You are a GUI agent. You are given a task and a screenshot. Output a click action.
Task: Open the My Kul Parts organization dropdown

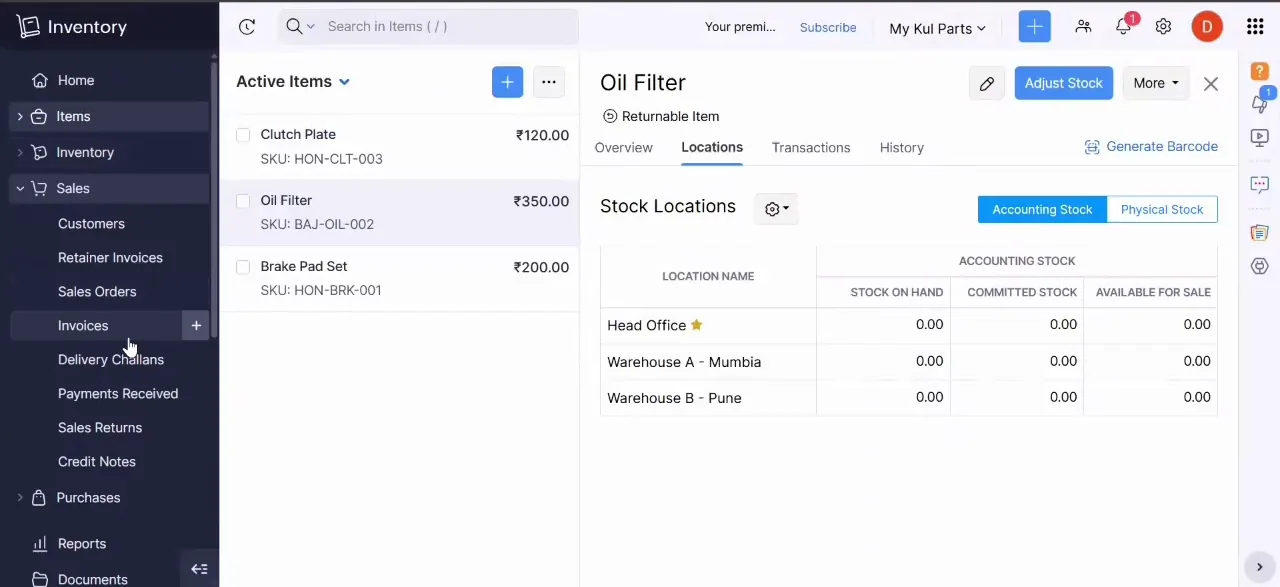coord(937,28)
